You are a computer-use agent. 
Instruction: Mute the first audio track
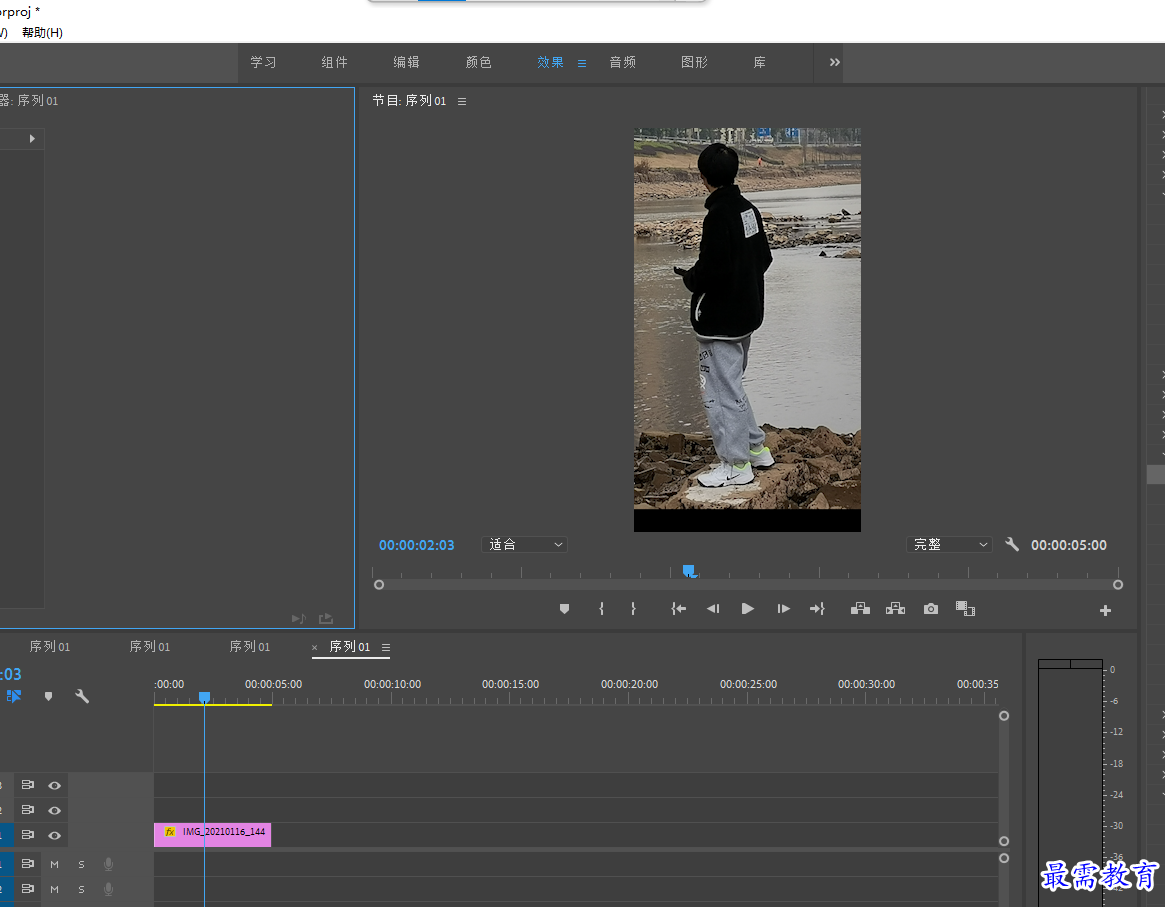(x=54, y=865)
